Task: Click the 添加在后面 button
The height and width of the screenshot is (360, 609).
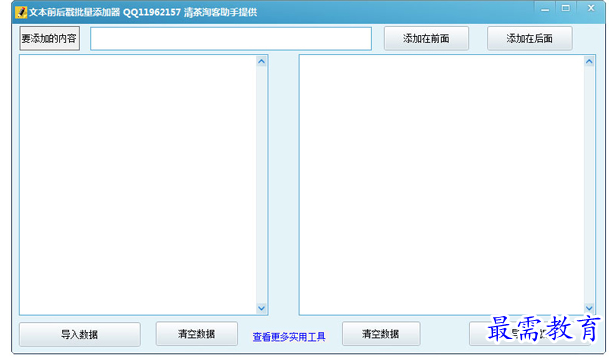Action: pos(529,38)
